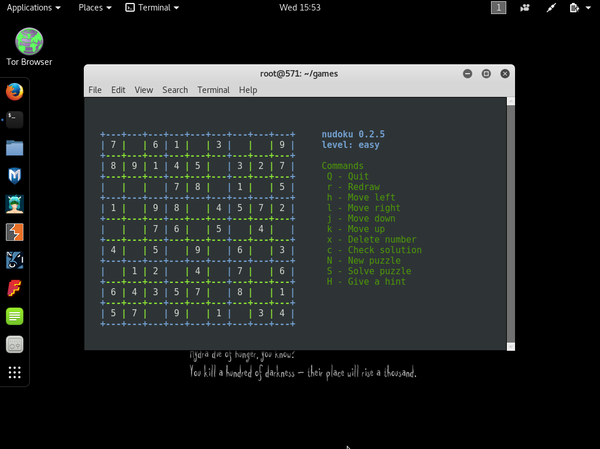Image resolution: width=600 pixels, height=449 pixels.
Task: Click the screen recorder camera icon
Action: coord(525,8)
